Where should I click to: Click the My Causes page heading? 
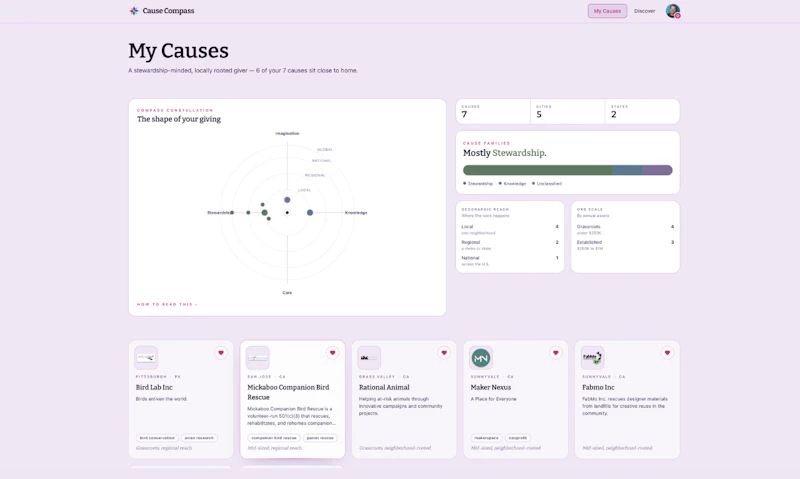(x=179, y=51)
